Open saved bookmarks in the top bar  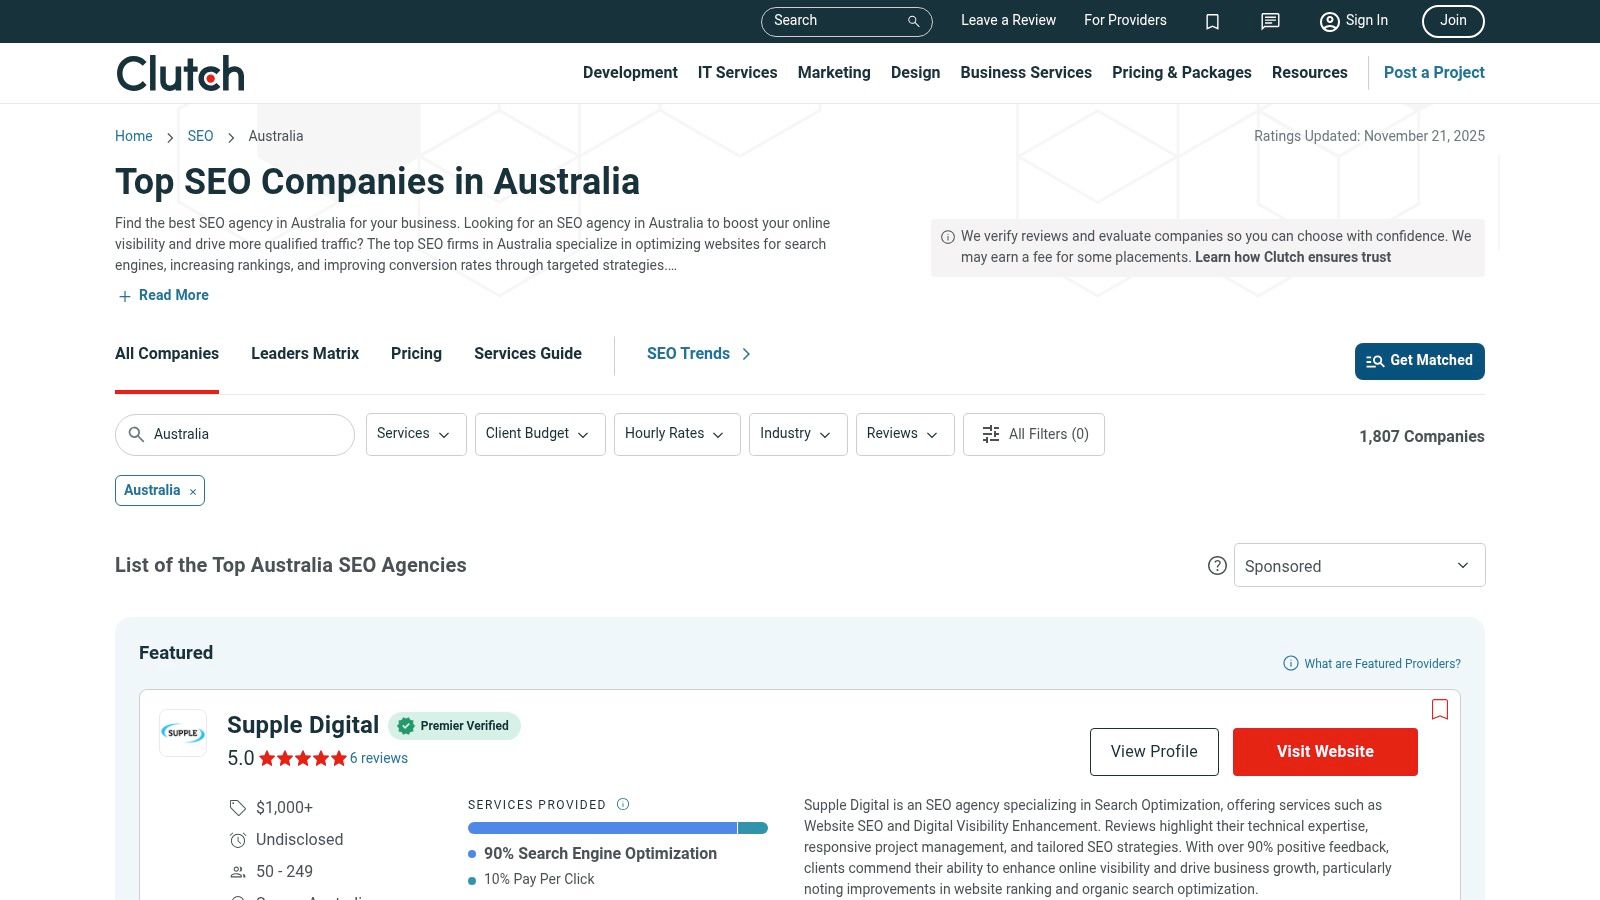point(1212,21)
